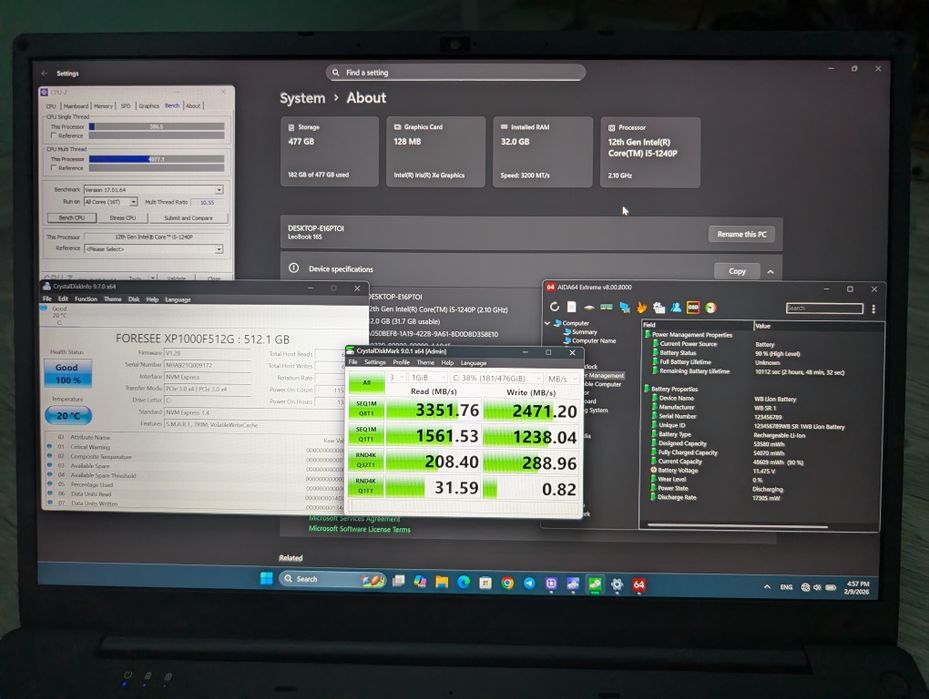Click the AIDA64 red 64 taskbar icon
Screen dimensions: 929x699
(x=639, y=585)
